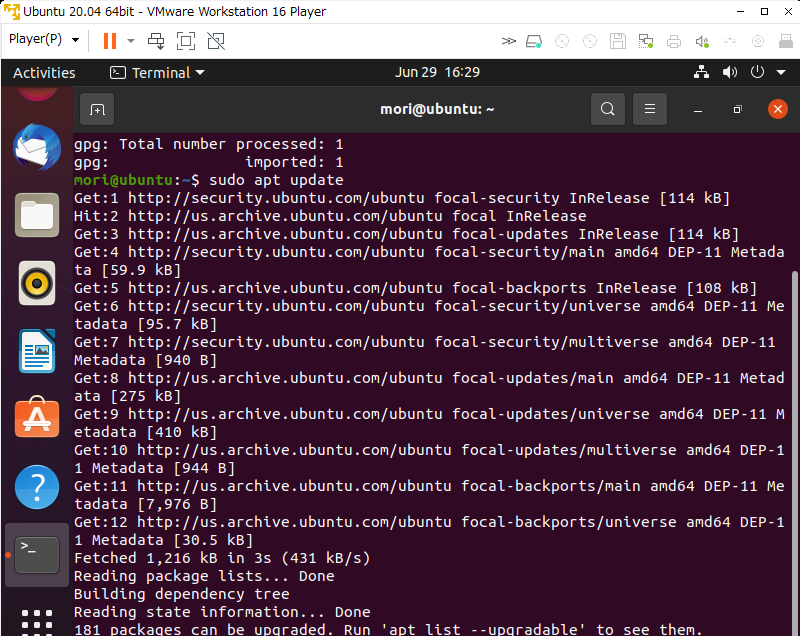Open the hard disk device icon
Viewport: 800px width, 636px height.
tap(534, 41)
